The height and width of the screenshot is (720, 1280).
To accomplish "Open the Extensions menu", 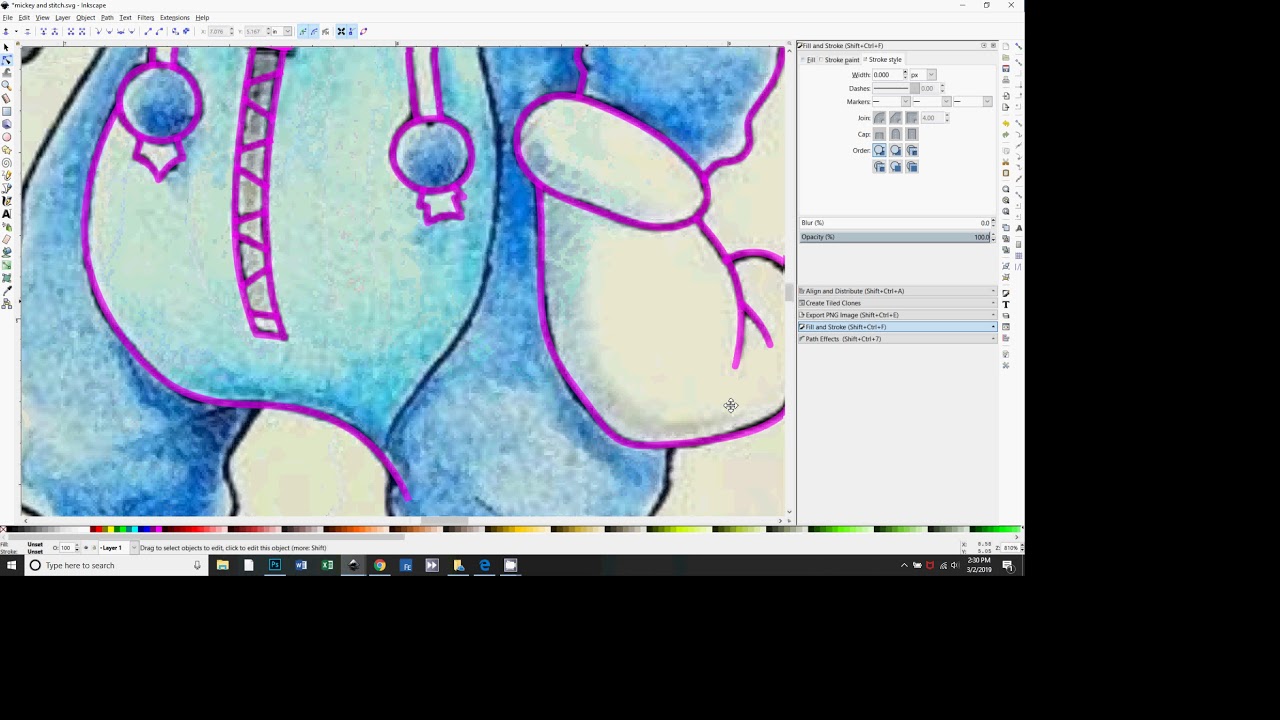I will [175, 17].
